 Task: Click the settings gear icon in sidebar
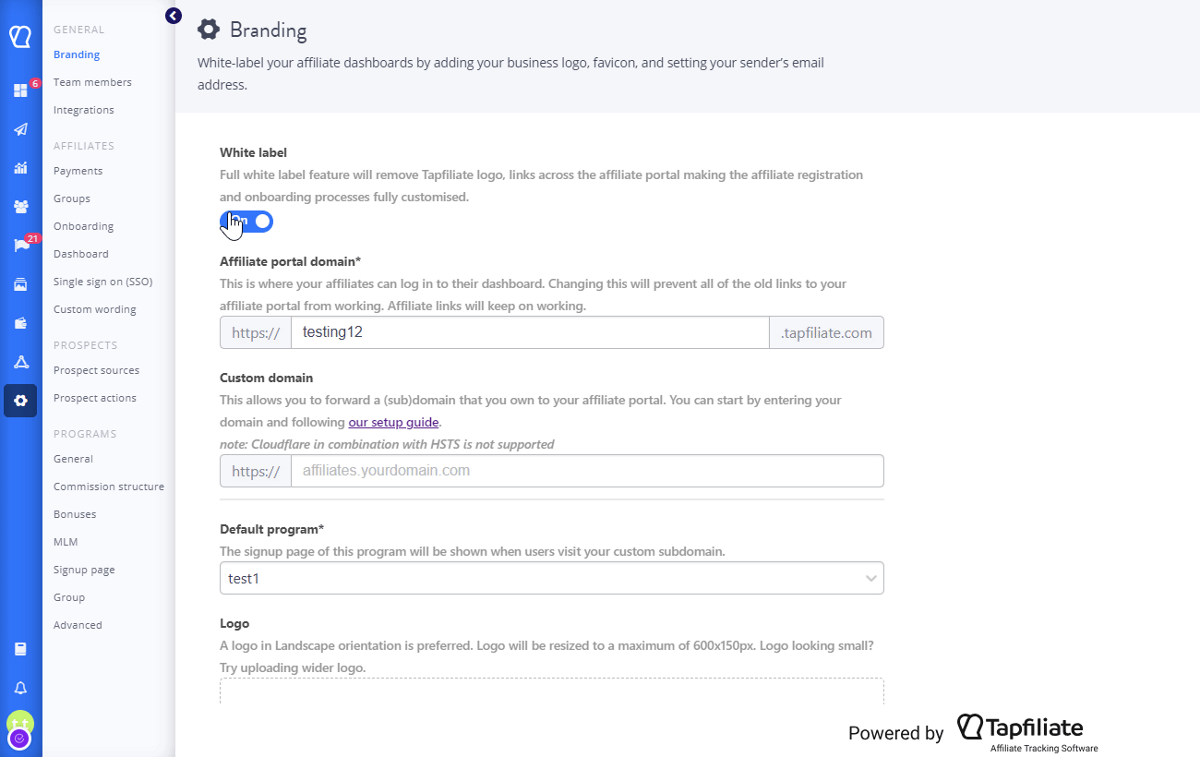click(x=20, y=401)
